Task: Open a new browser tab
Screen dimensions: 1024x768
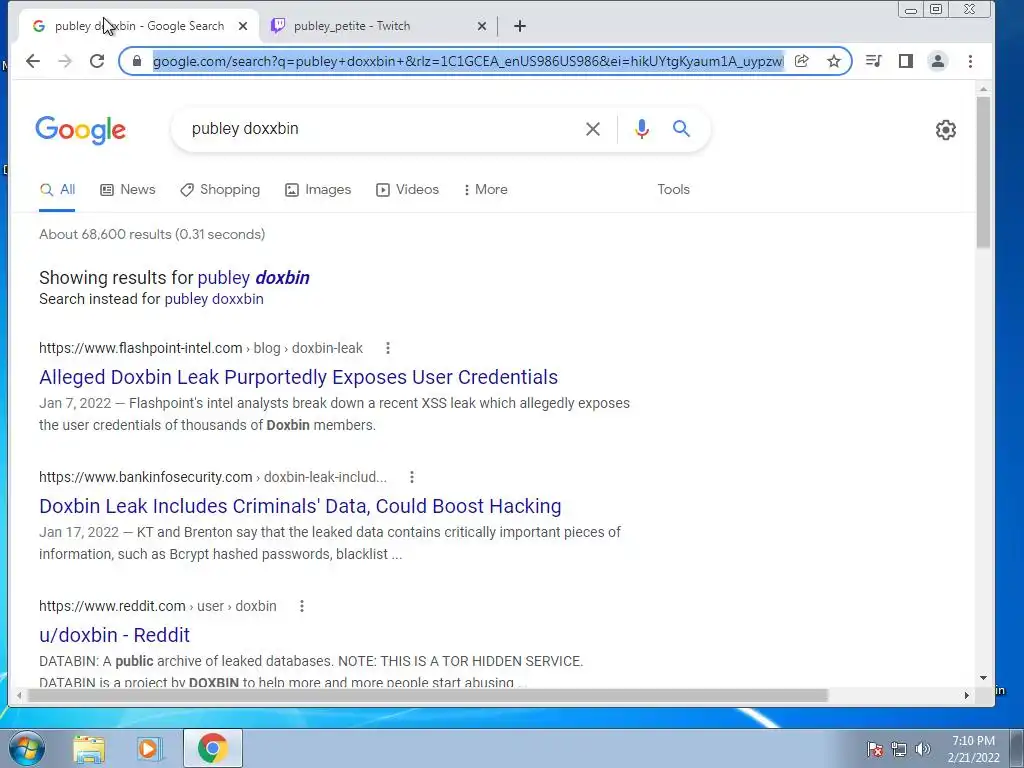Action: point(520,26)
